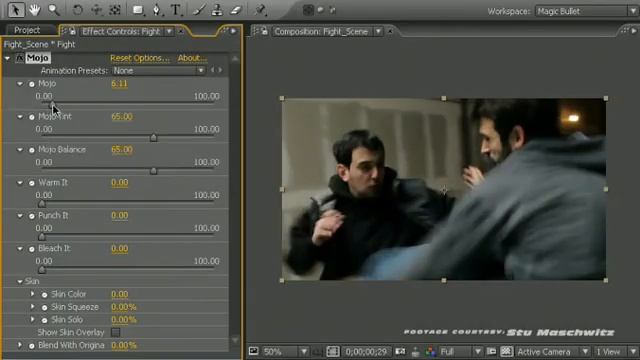Toggle stopwatch for Mojo Tint
Image resolution: width=640 pixels, height=360 pixels.
[x=32, y=117]
